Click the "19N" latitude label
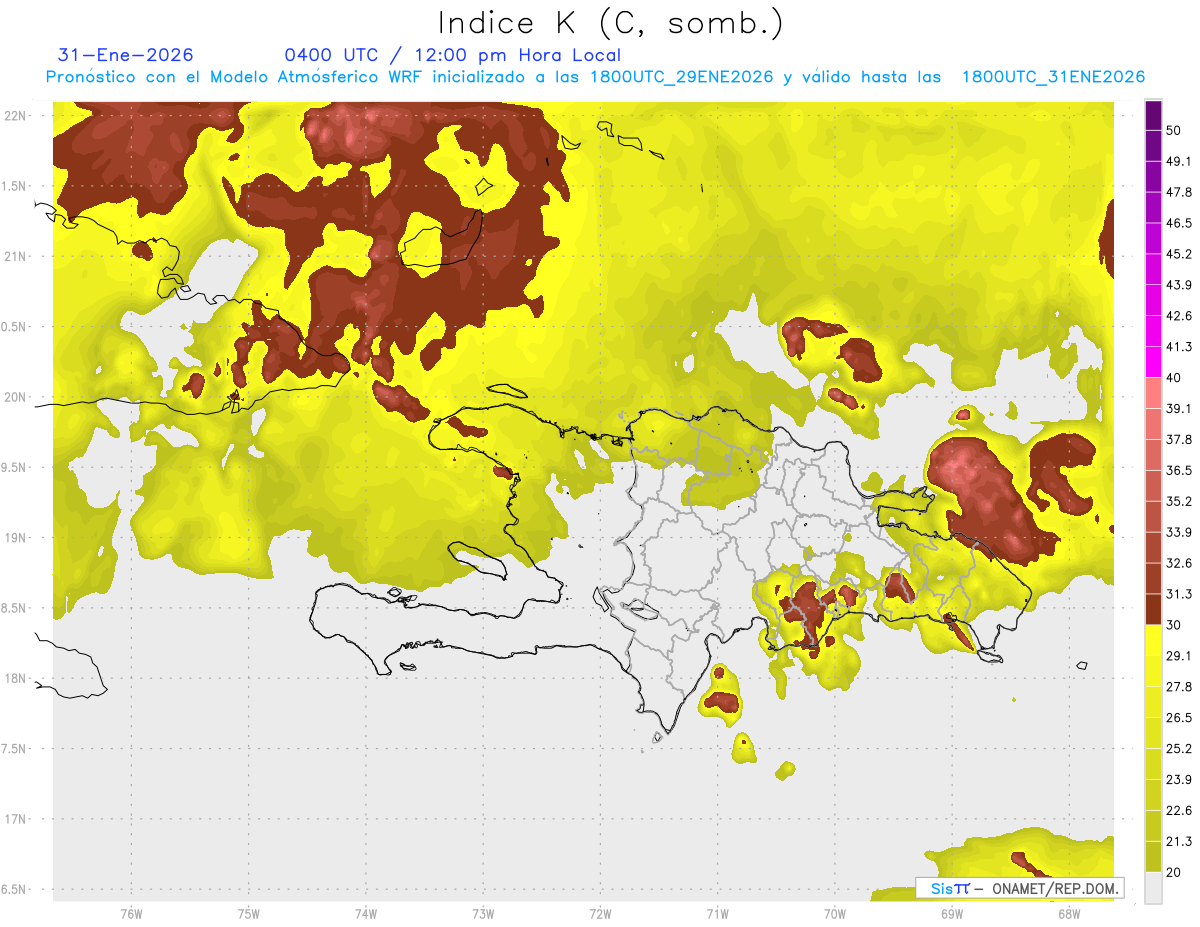This screenshot has height=927, width=1200. point(16,538)
